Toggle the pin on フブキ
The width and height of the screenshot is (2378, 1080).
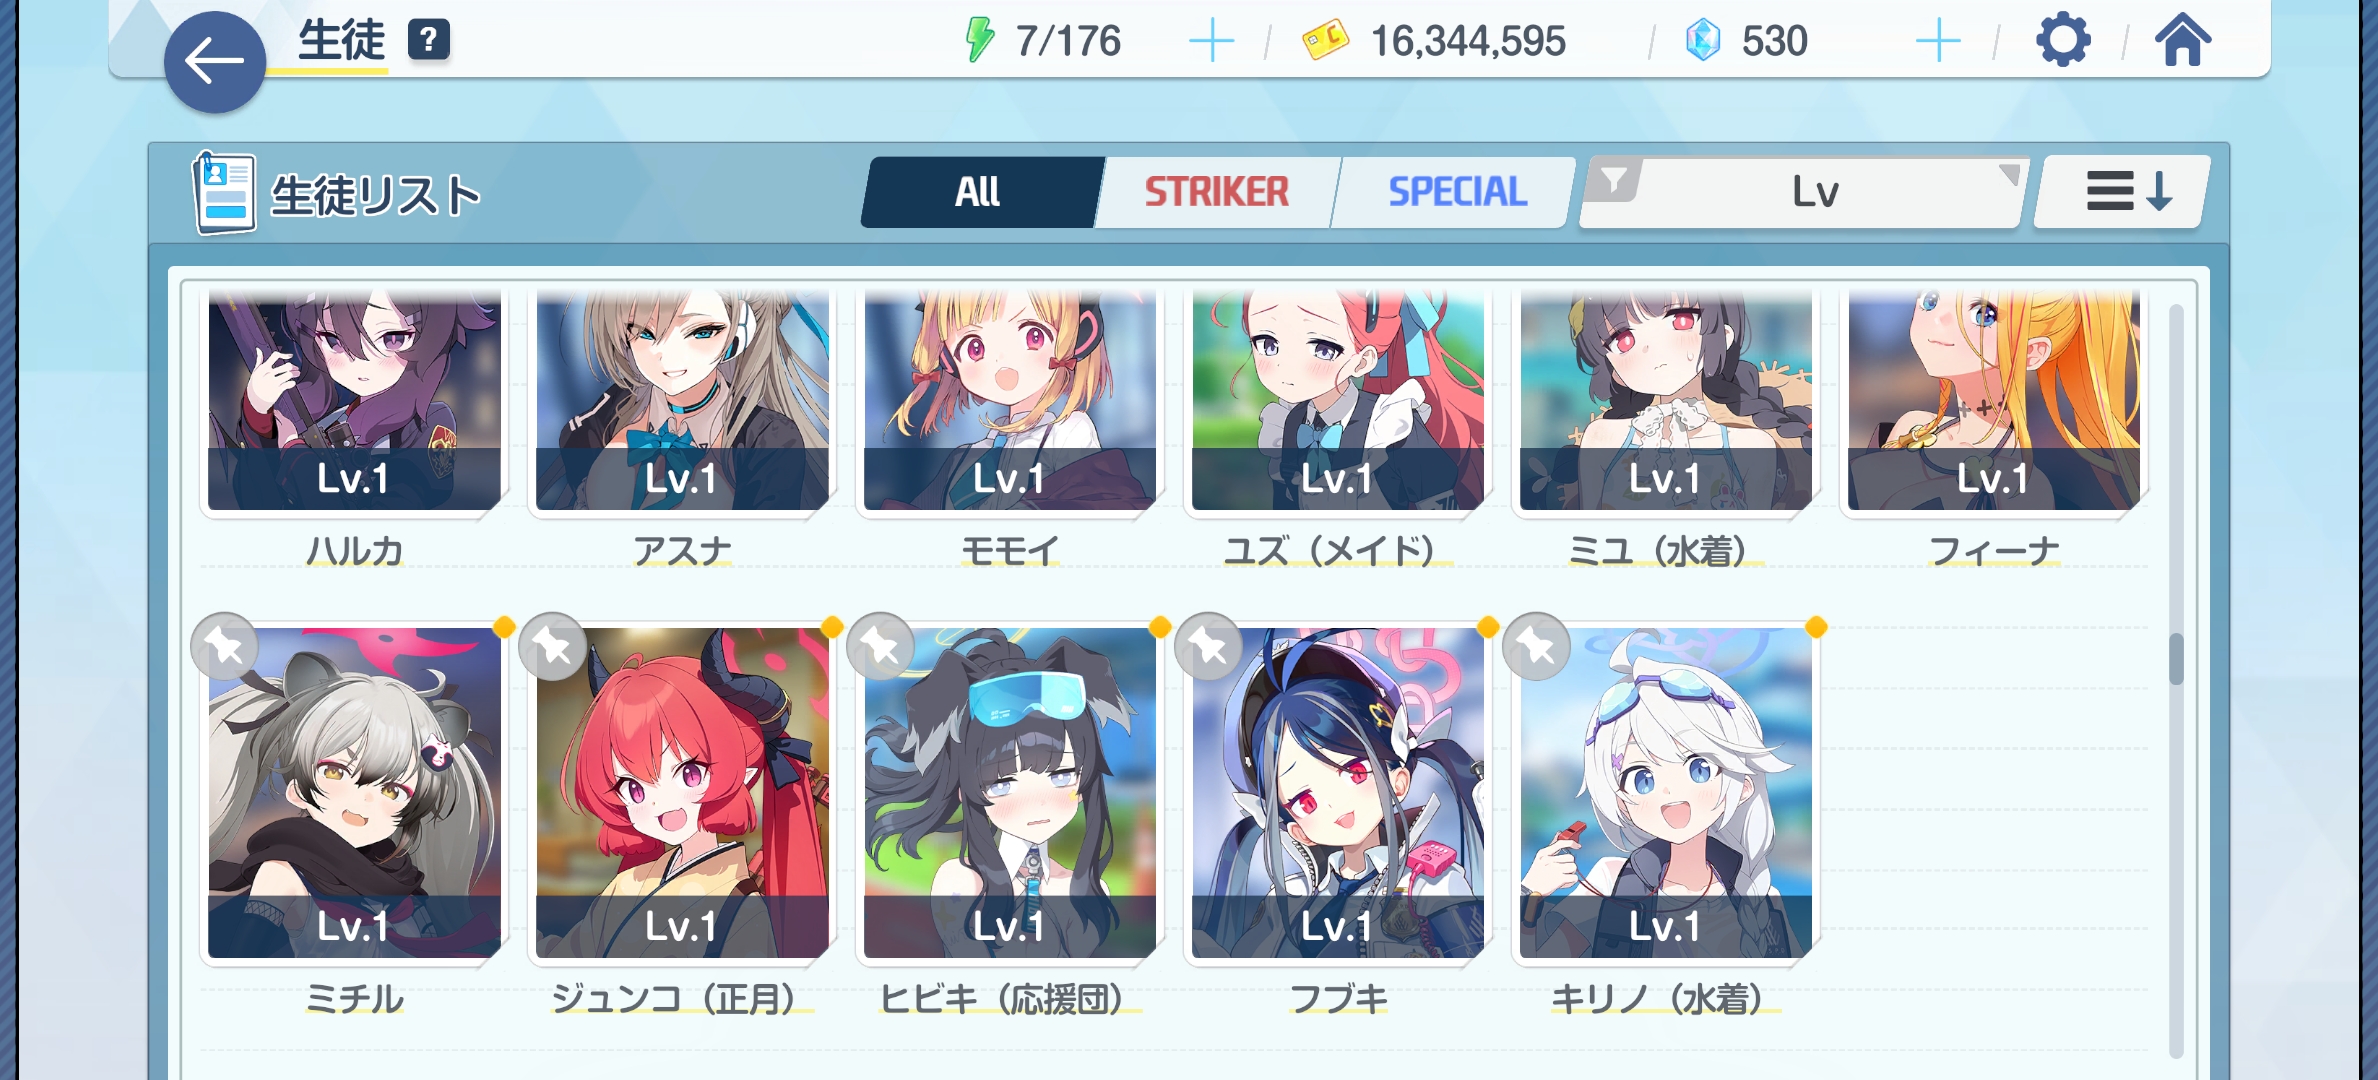pos(1209,647)
